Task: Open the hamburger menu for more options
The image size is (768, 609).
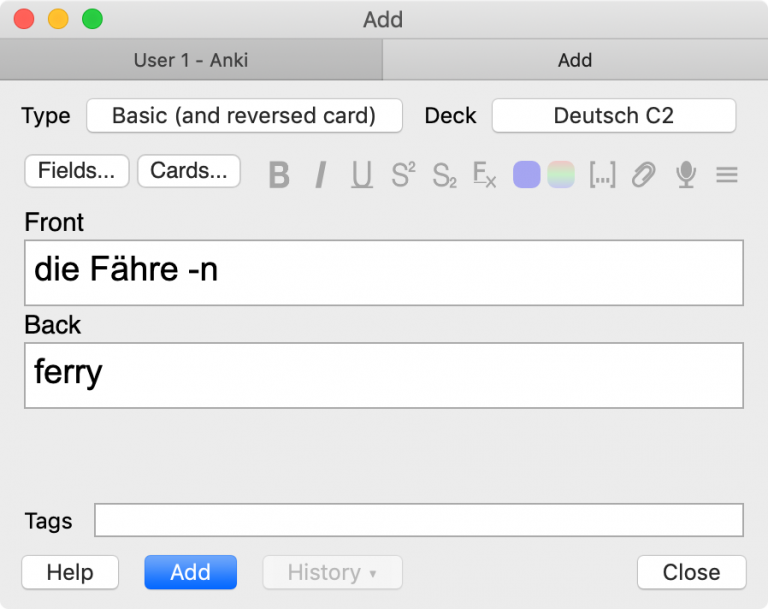Action: pyautogui.click(x=727, y=174)
